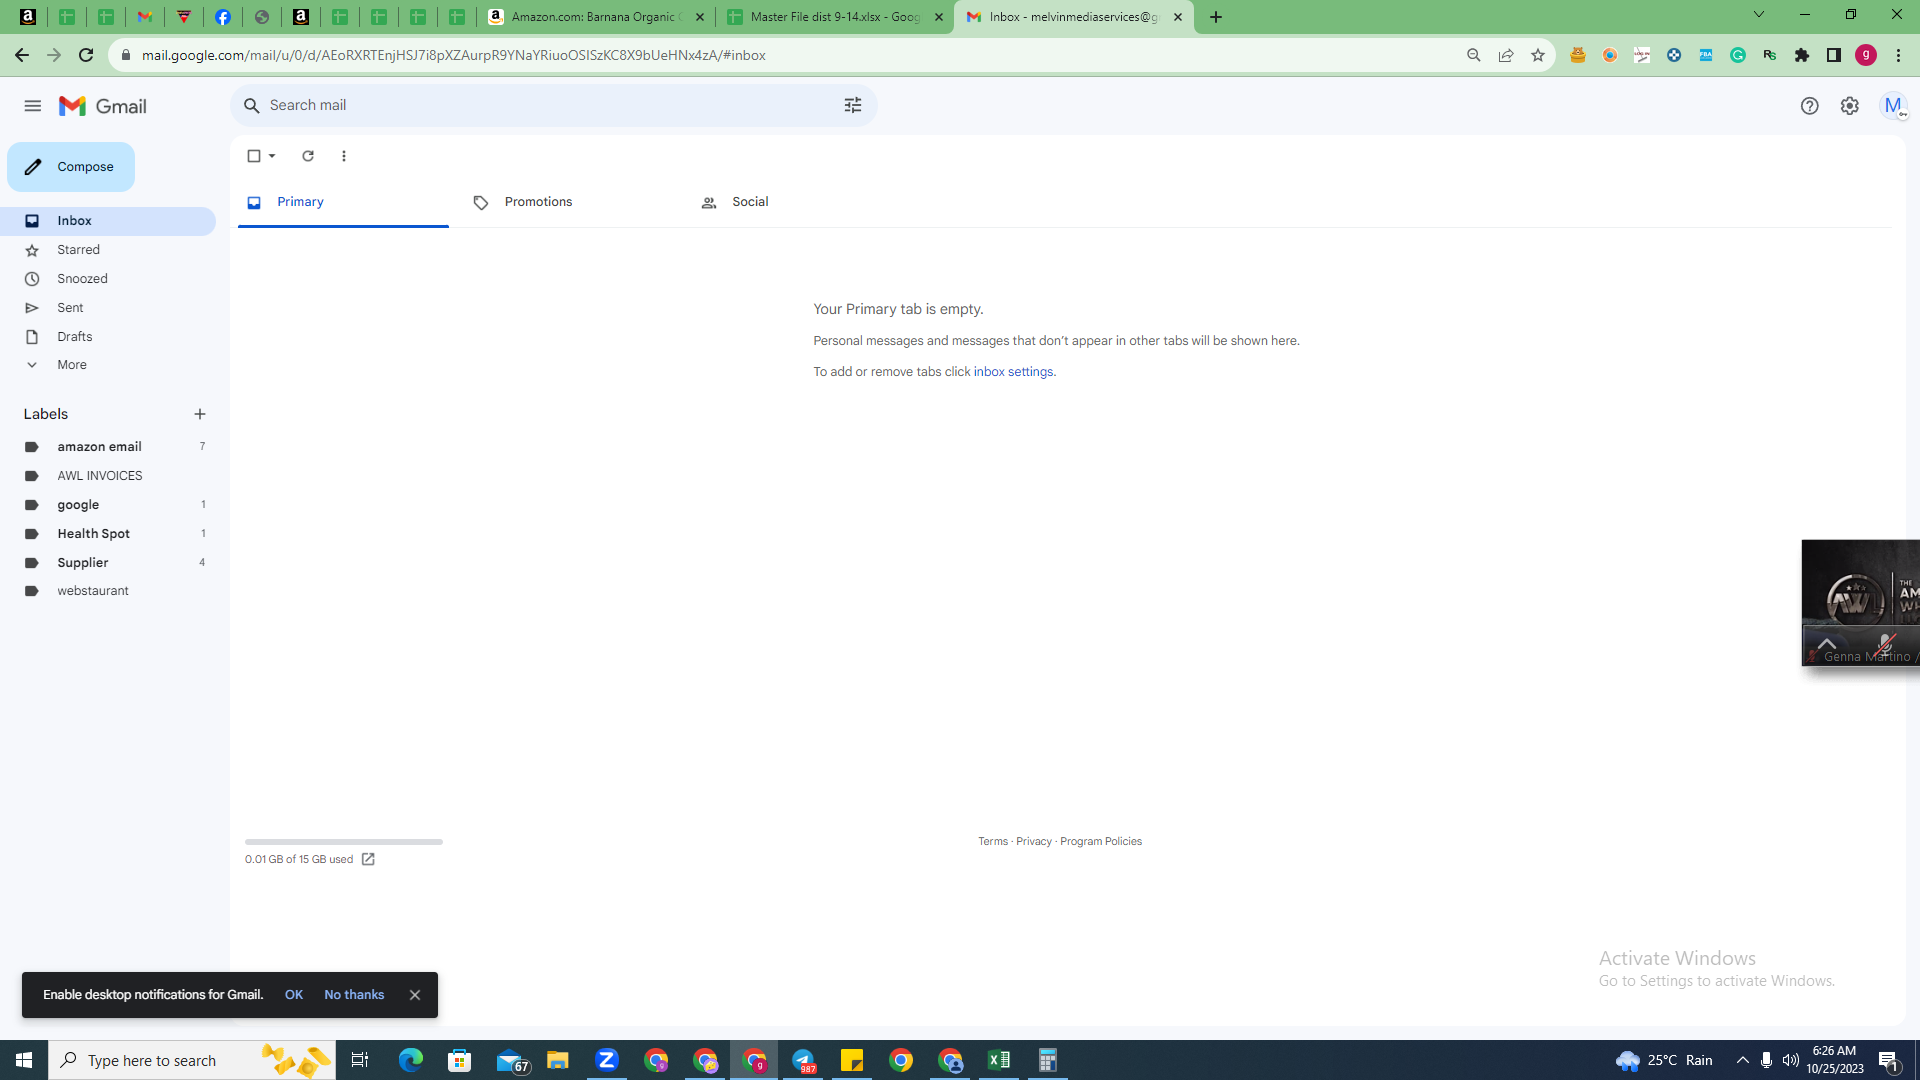Expand More in the sidebar
The height and width of the screenshot is (1080, 1920).
tap(108, 365)
